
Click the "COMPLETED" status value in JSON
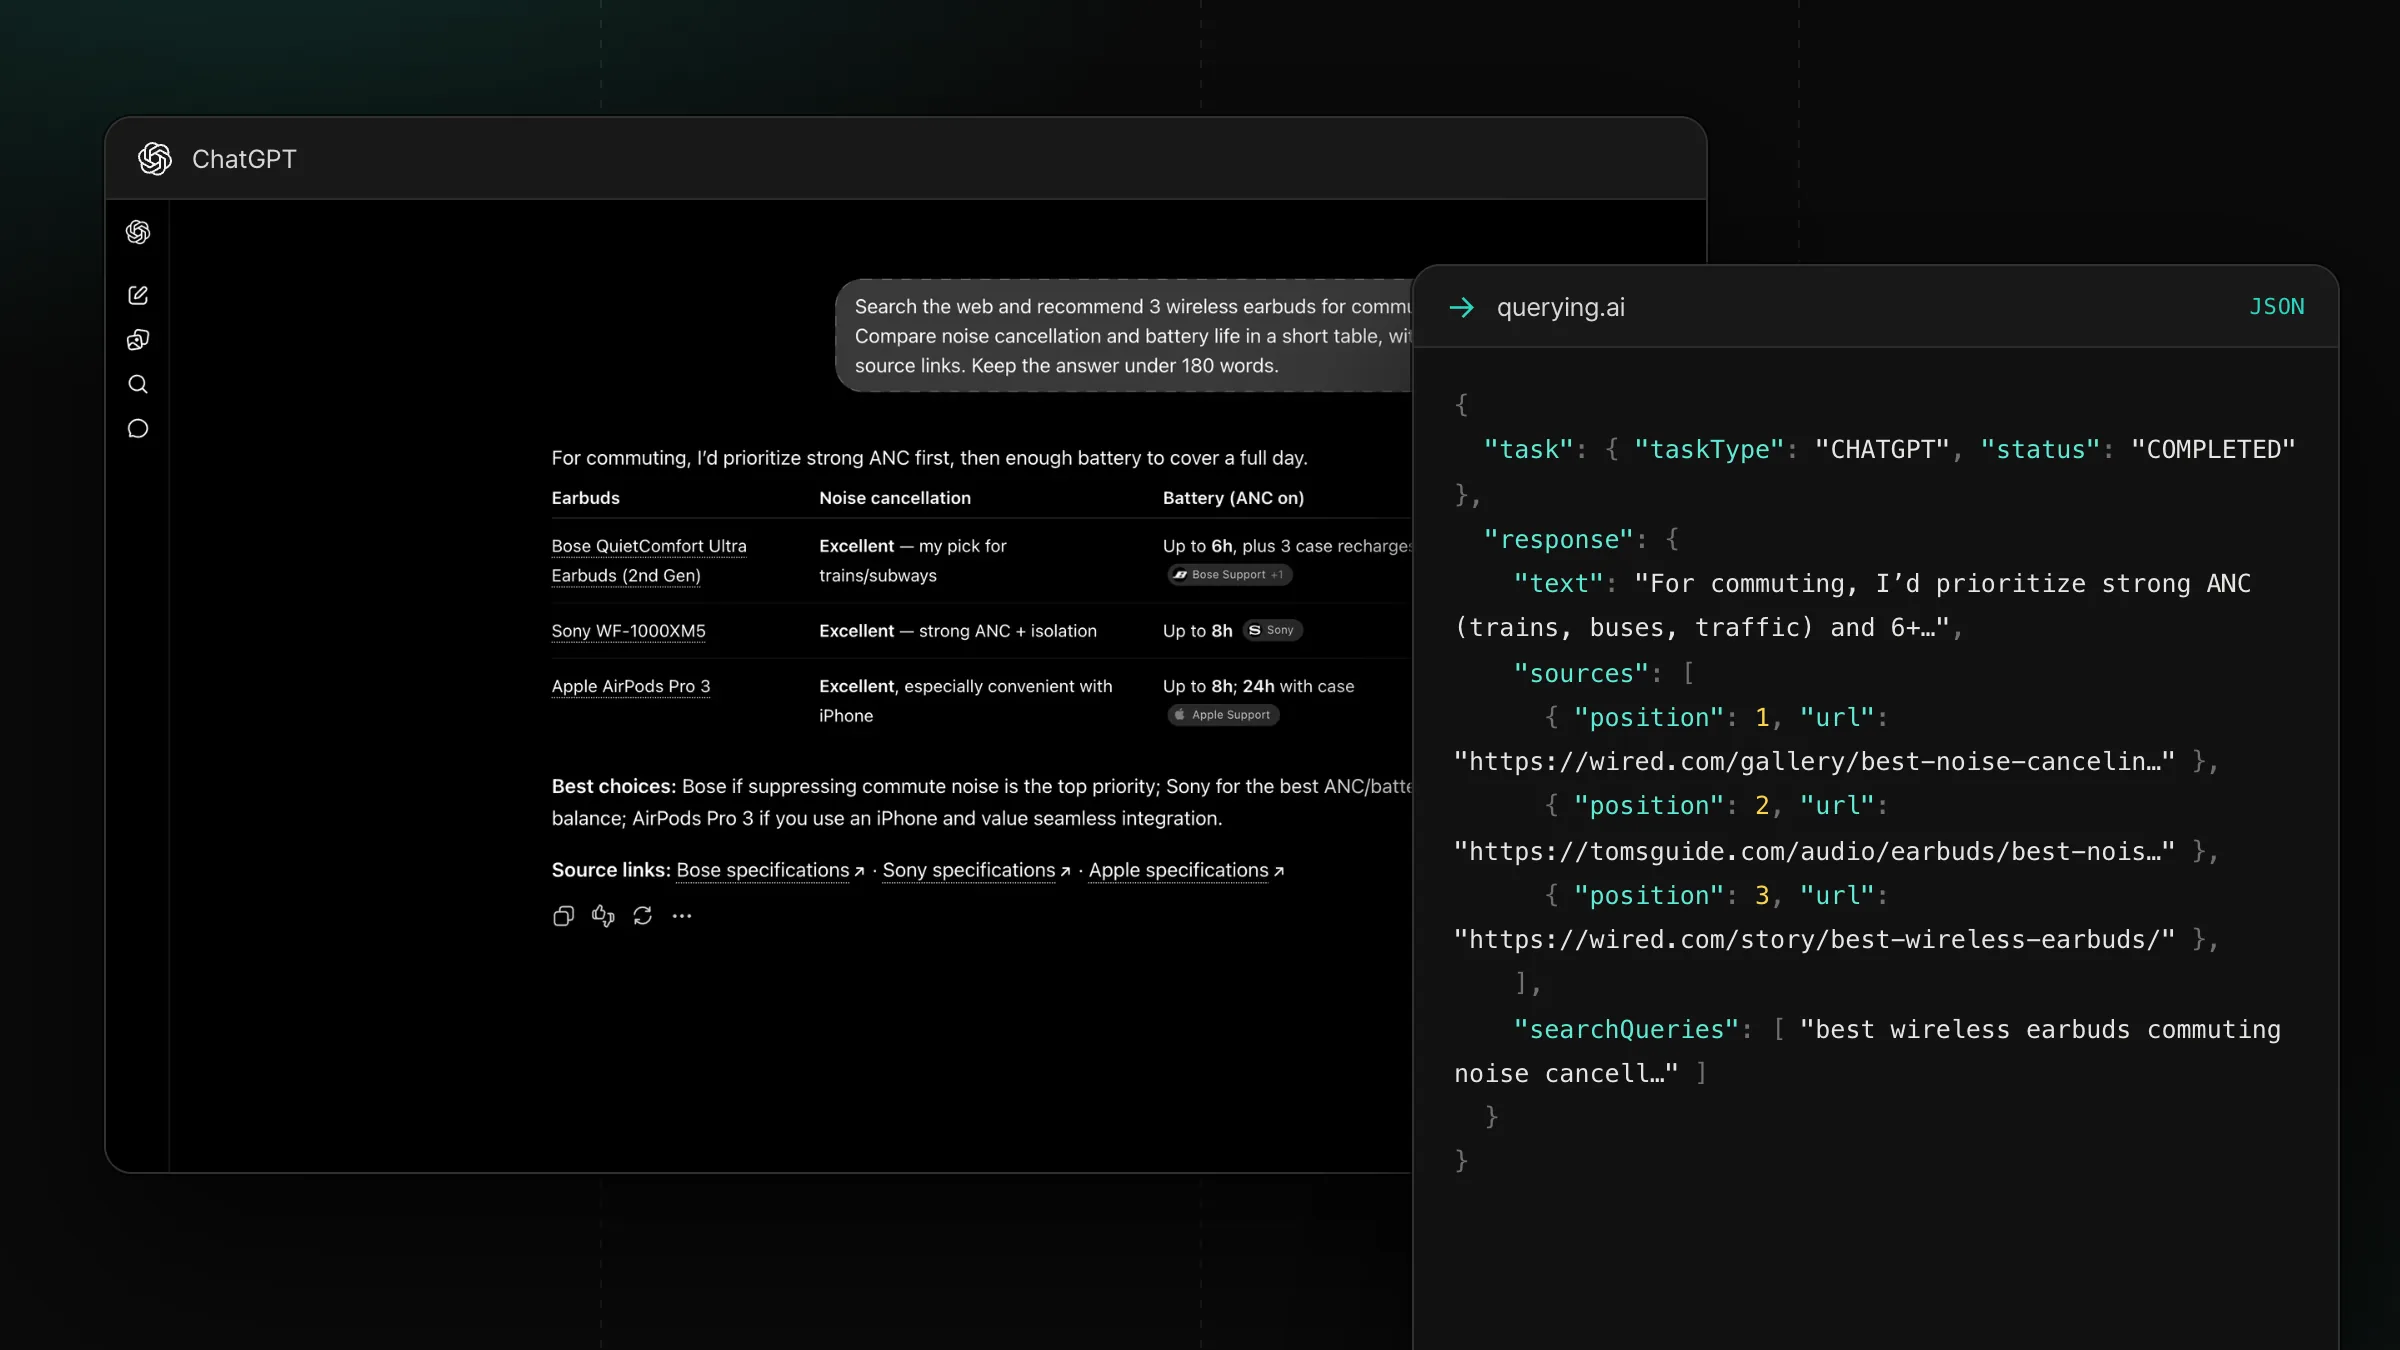pos(2213,450)
